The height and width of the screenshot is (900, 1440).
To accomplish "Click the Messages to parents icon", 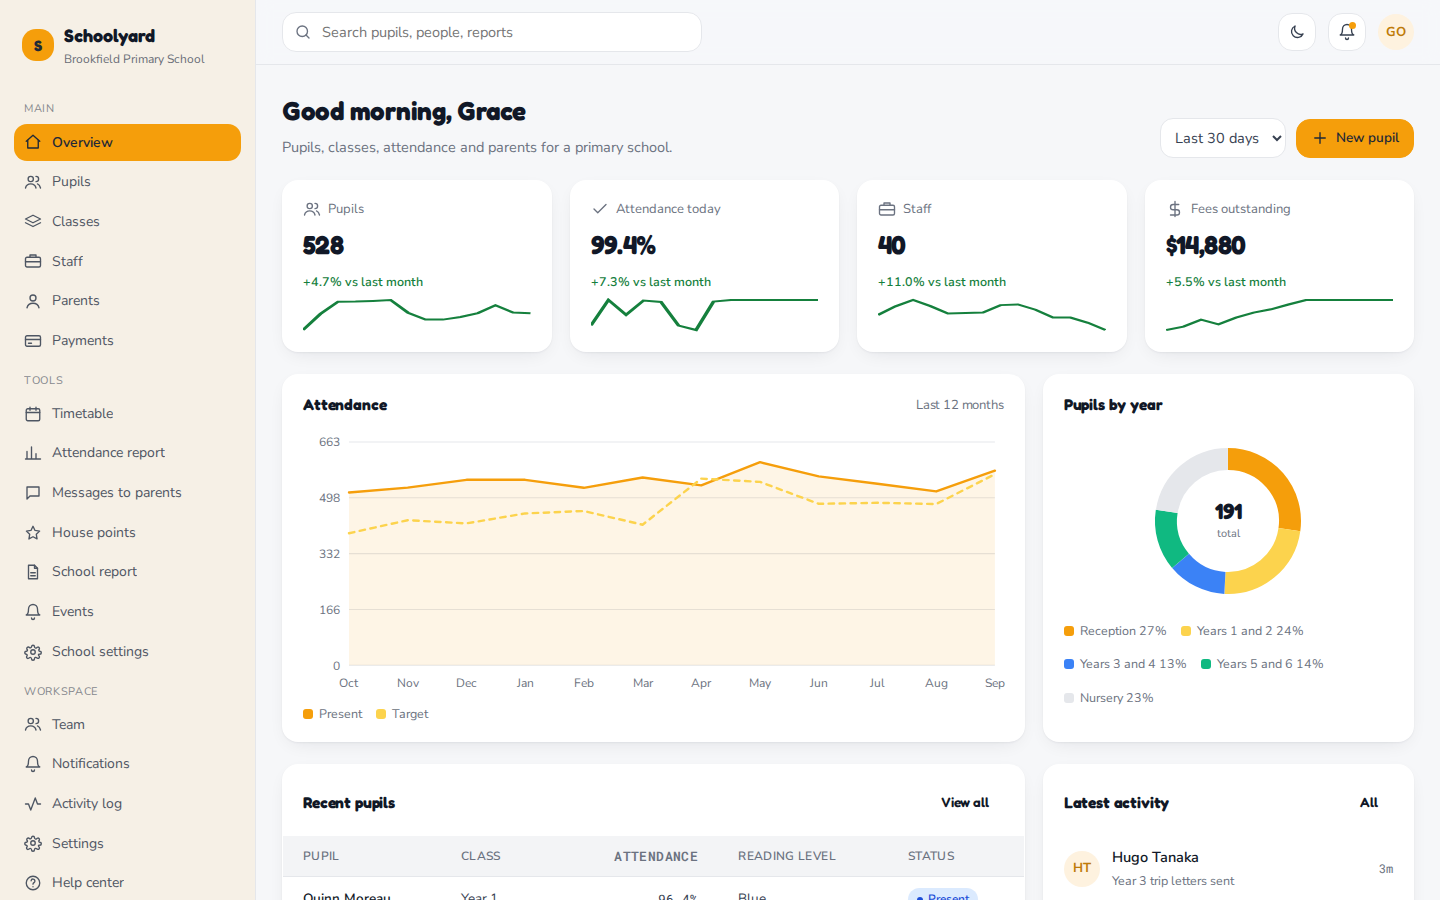I will (33, 492).
